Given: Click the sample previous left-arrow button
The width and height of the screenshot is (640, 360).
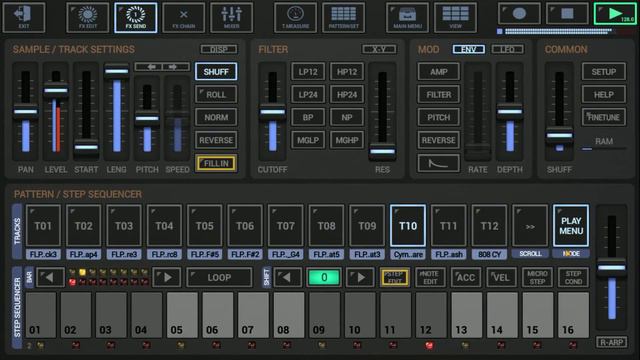Looking at the screenshot, I should [149, 67].
